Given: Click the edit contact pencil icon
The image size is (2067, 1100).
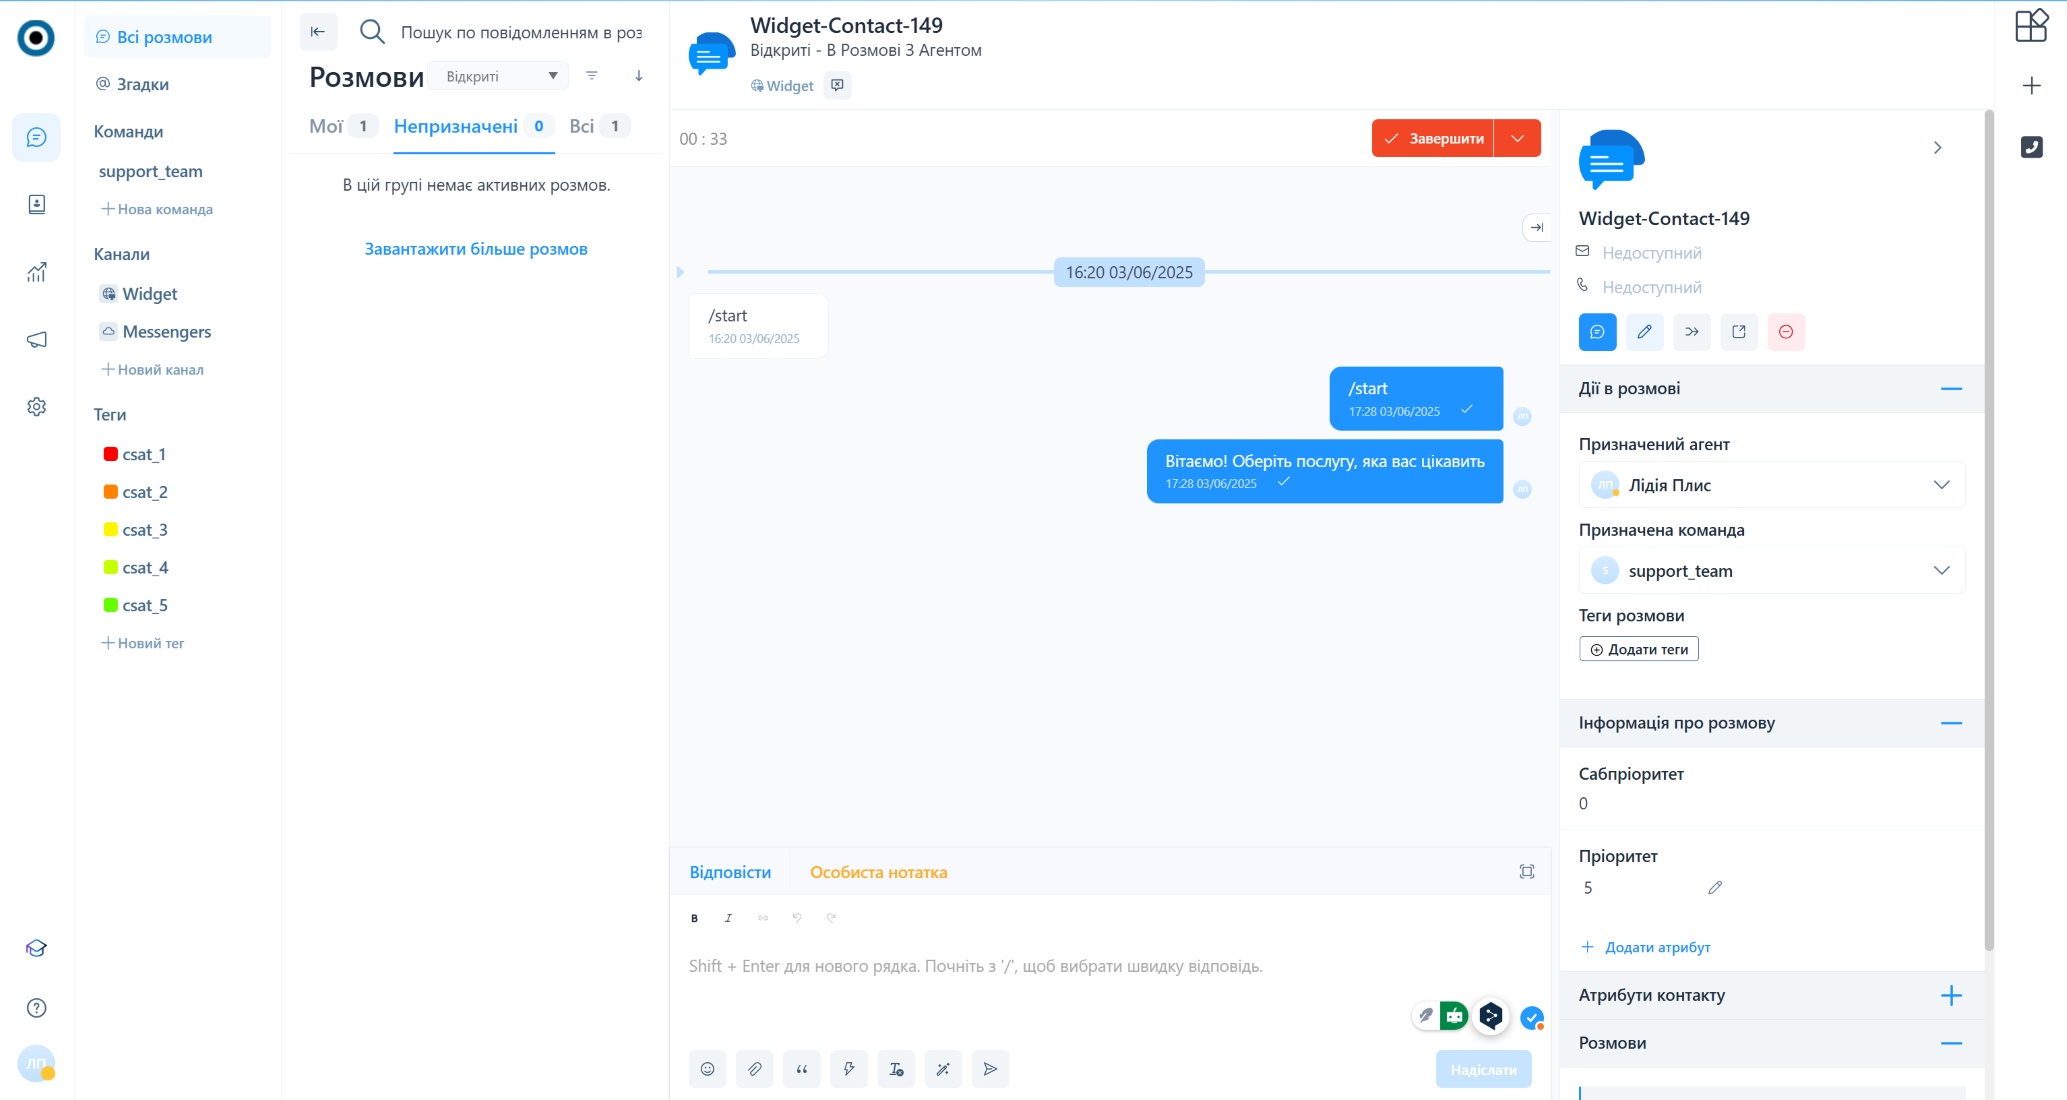Looking at the screenshot, I should pos(1644,332).
